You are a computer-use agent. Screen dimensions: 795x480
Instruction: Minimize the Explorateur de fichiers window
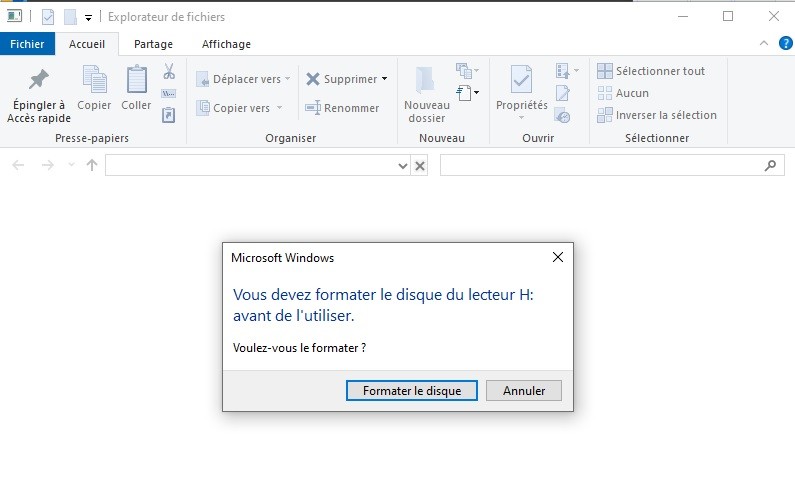pyautogui.click(x=683, y=16)
